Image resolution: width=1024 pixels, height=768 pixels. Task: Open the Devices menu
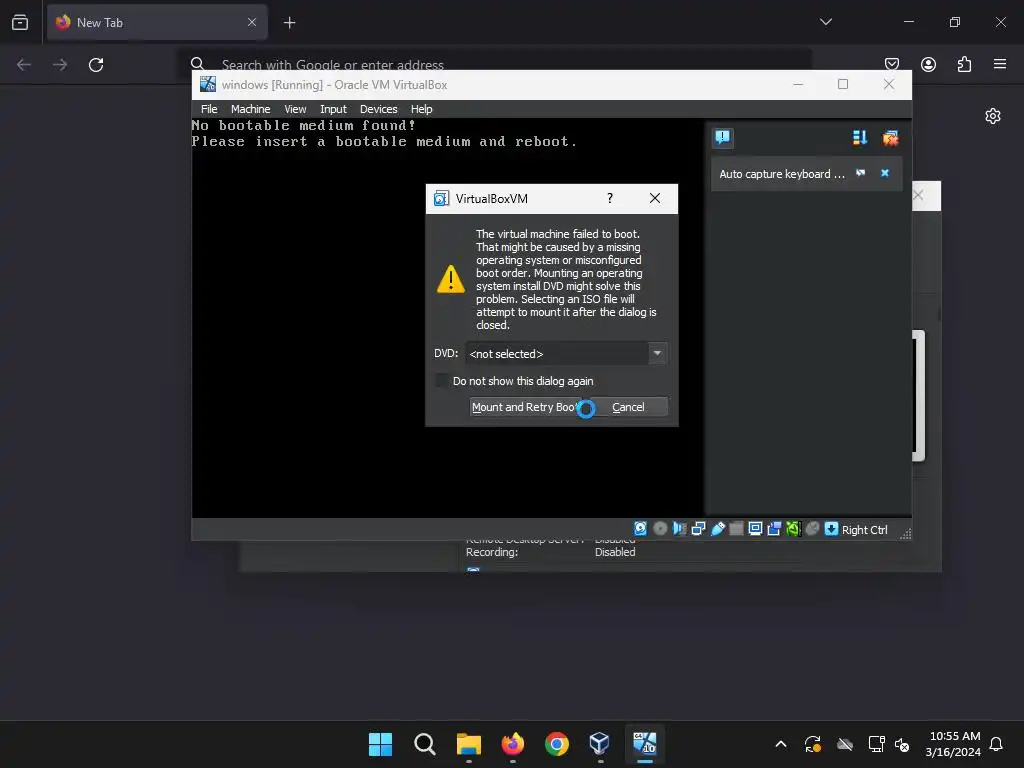pyautogui.click(x=378, y=109)
